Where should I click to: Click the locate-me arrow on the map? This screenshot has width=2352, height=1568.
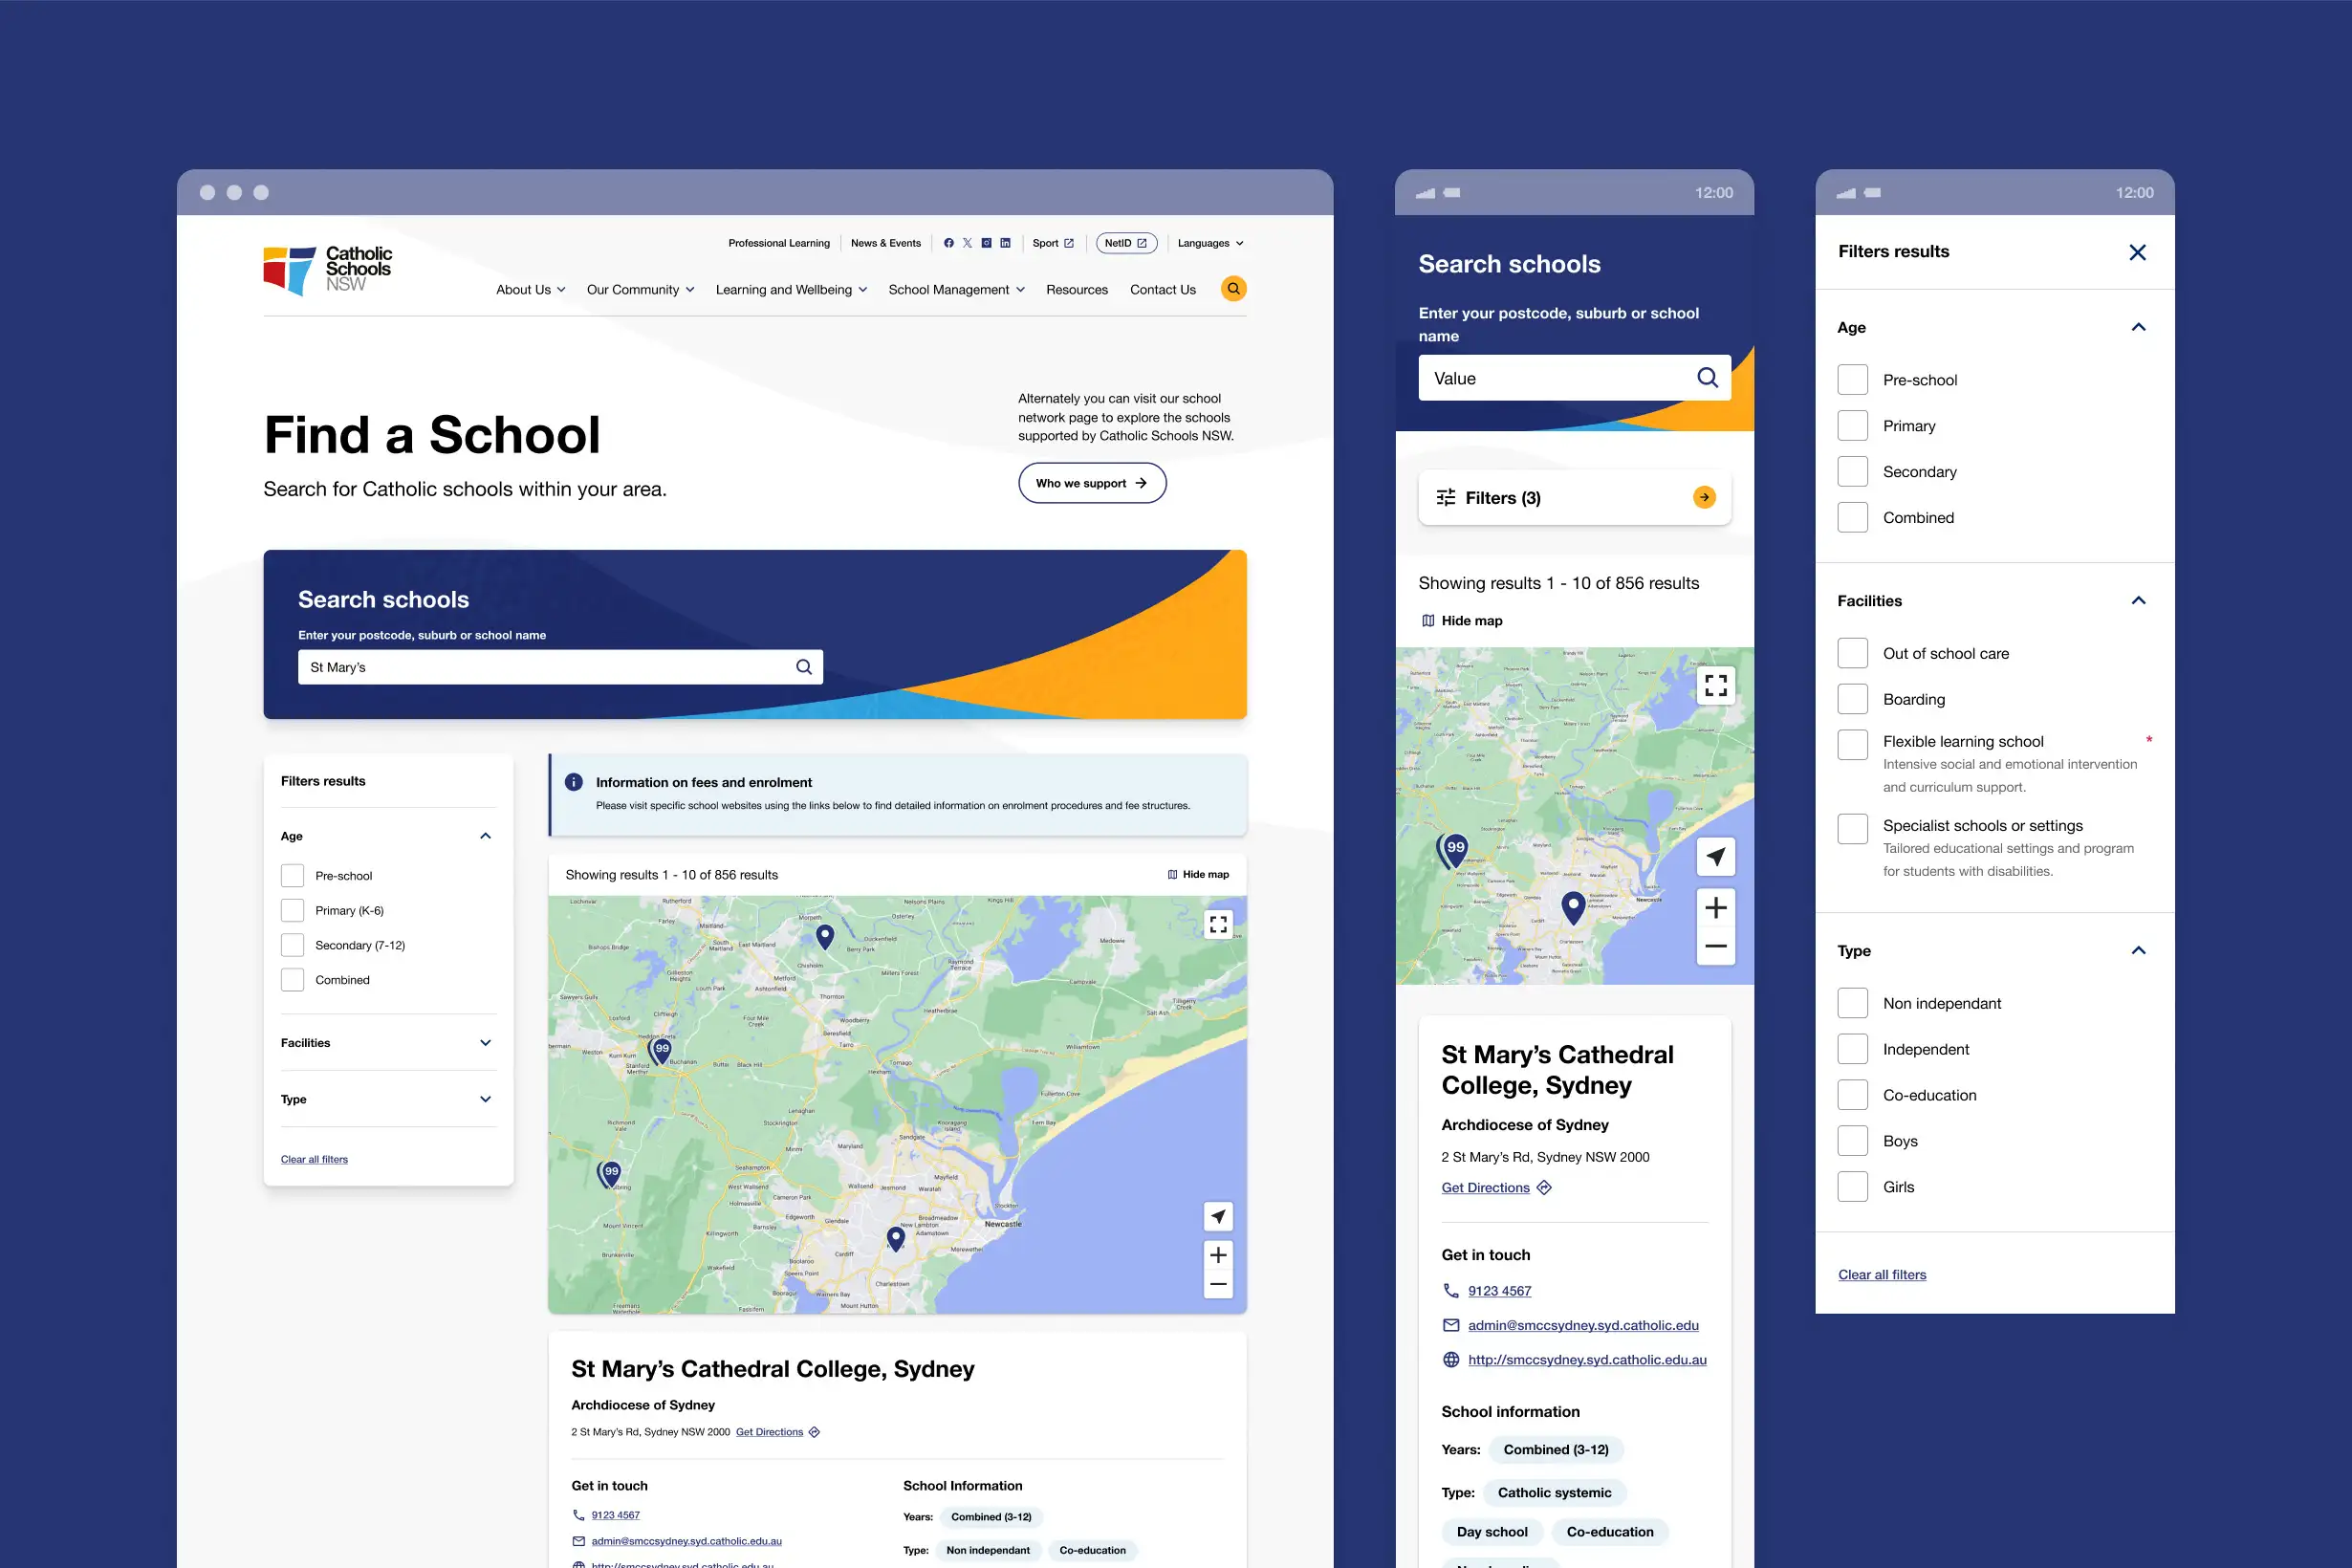pyautogui.click(x=1218, y=1216)
